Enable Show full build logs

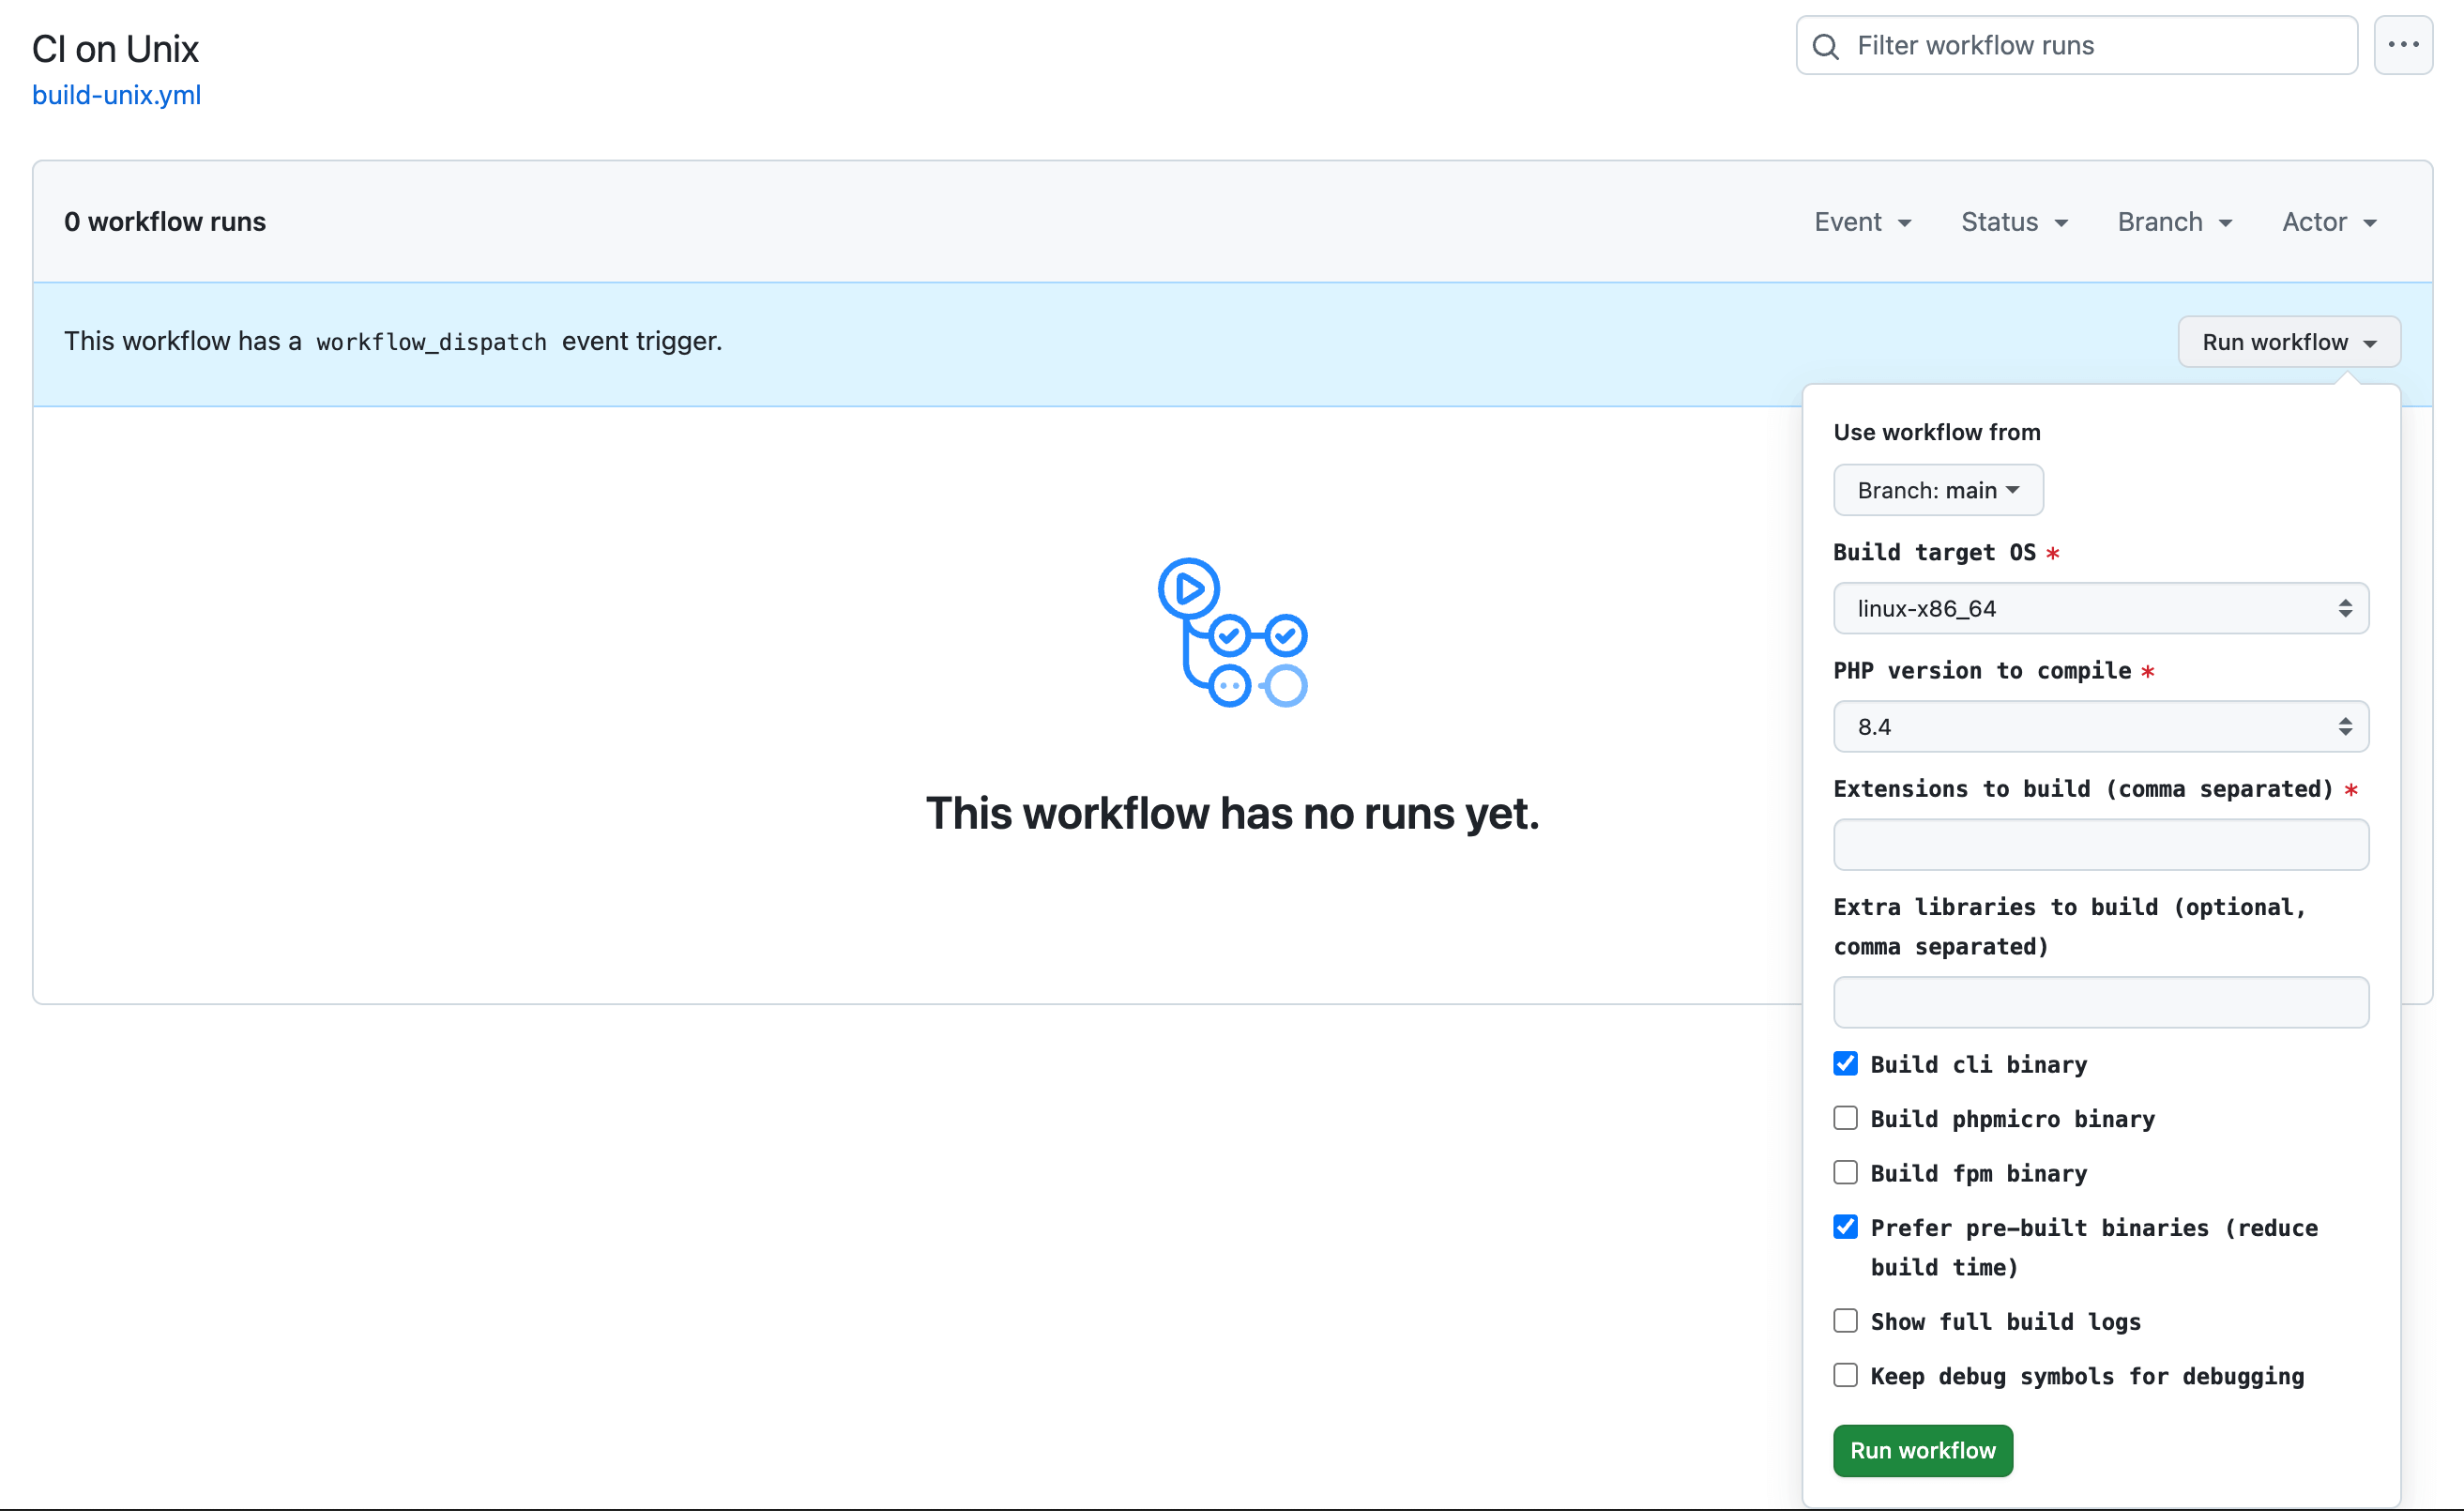(x=1845, y=1320)
